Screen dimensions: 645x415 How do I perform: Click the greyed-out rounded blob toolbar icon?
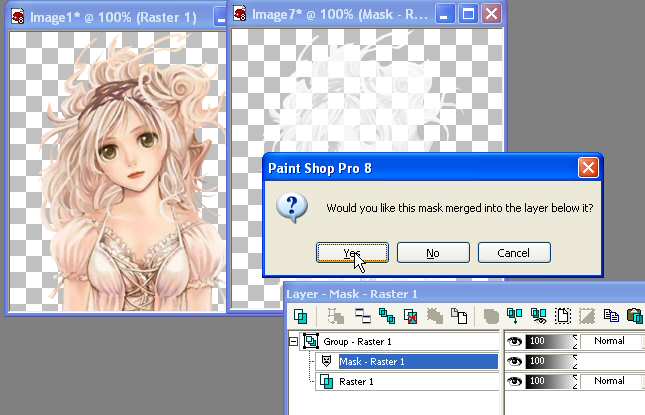491,316
